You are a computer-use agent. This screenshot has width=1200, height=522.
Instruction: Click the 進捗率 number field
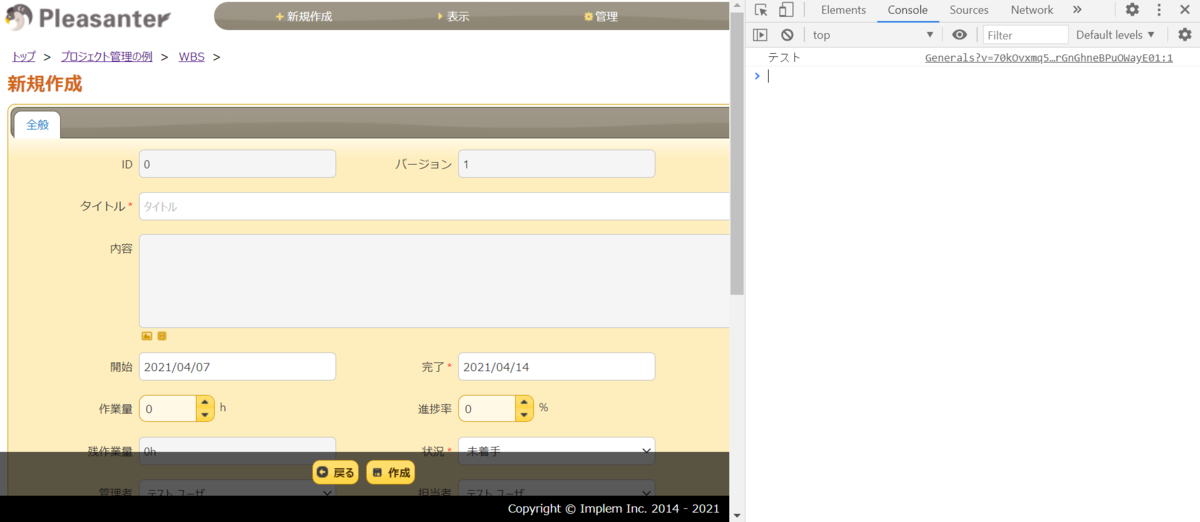pos(487,408)
